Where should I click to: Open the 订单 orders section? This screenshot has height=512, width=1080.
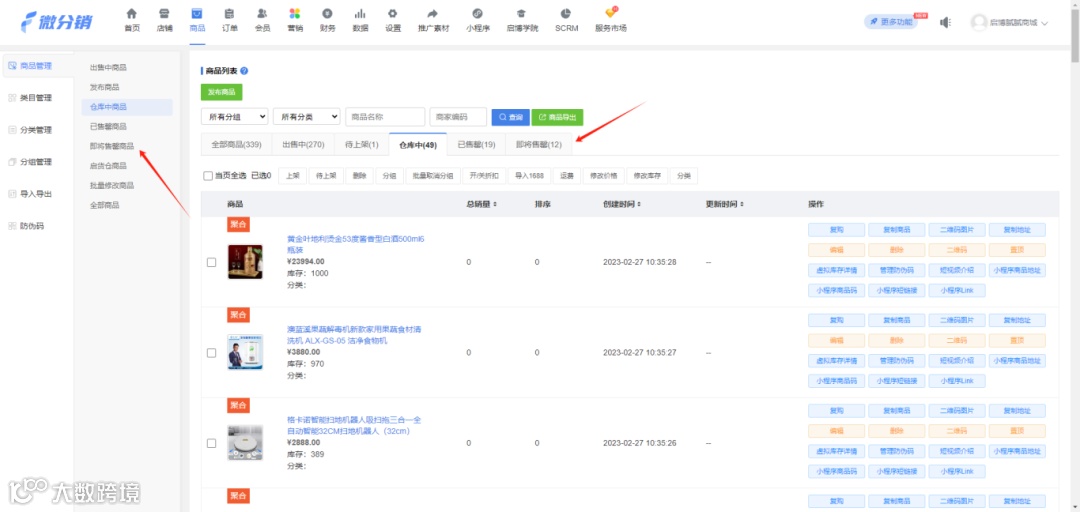click(229, 21)
